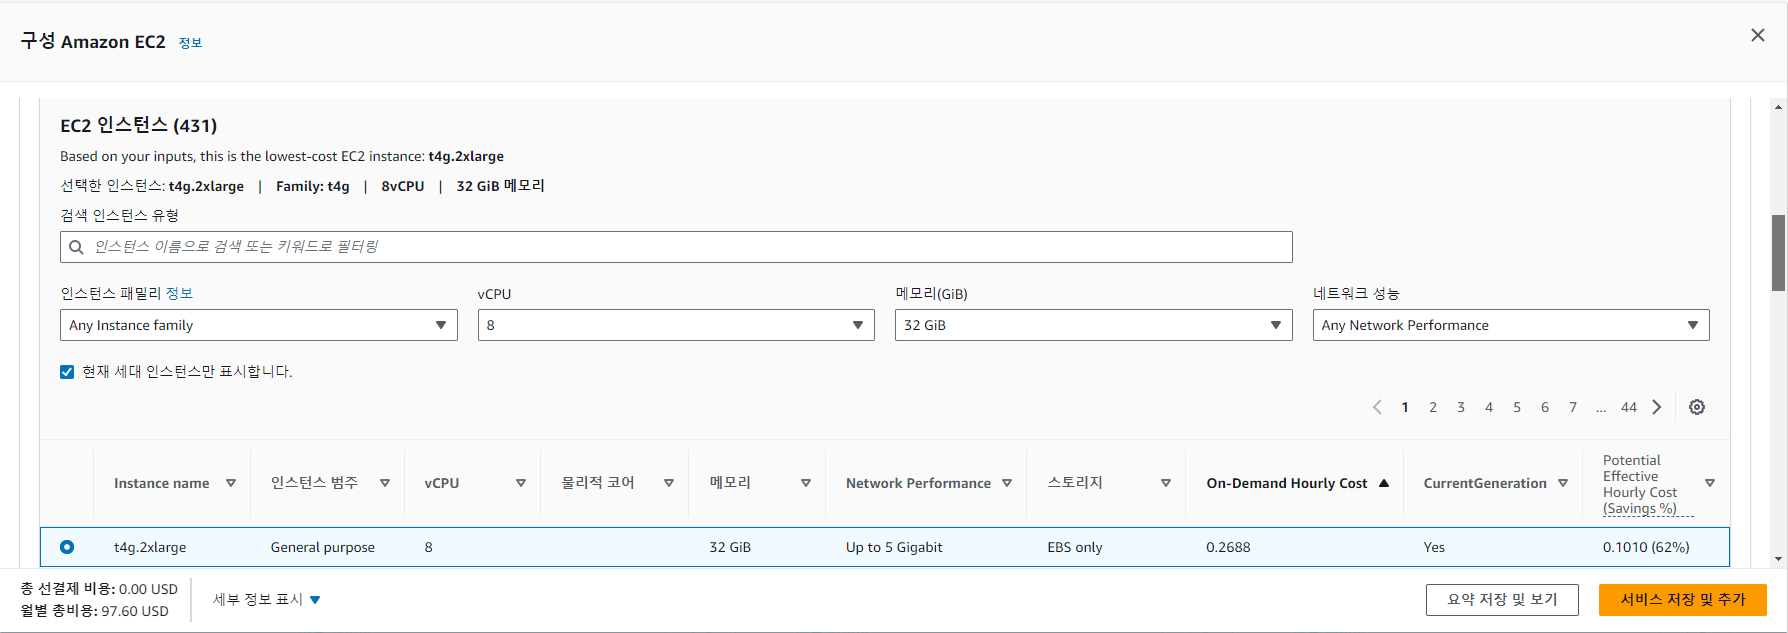
Task: Open 정보 link beside 인스턴스 패밀리
Action: [179, 293]
